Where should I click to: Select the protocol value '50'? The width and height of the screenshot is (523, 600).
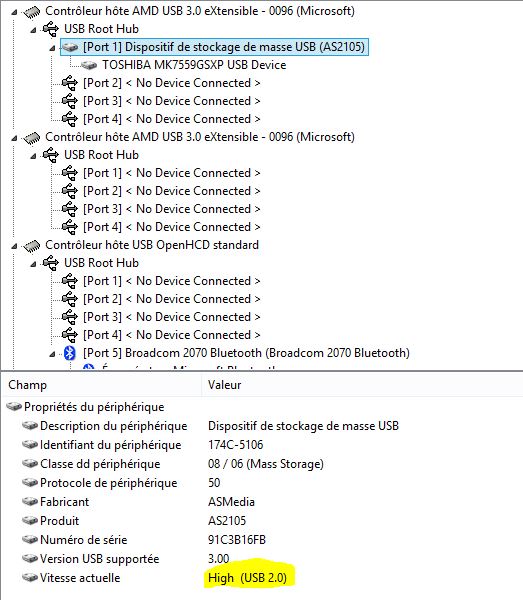click(214, 483)
